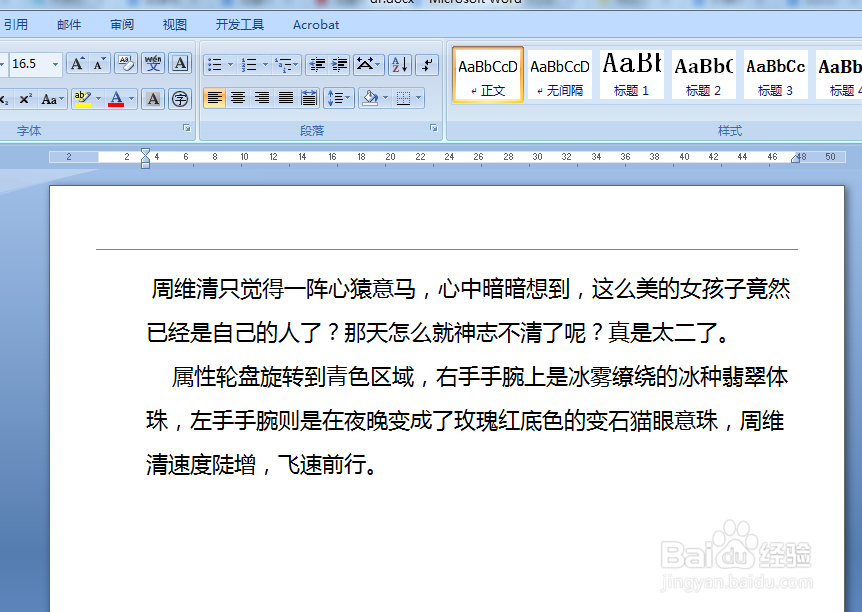Viewport: 862px width, 612px height.
Task: Open the 审阅 ribbon tab
Action: 122,25
